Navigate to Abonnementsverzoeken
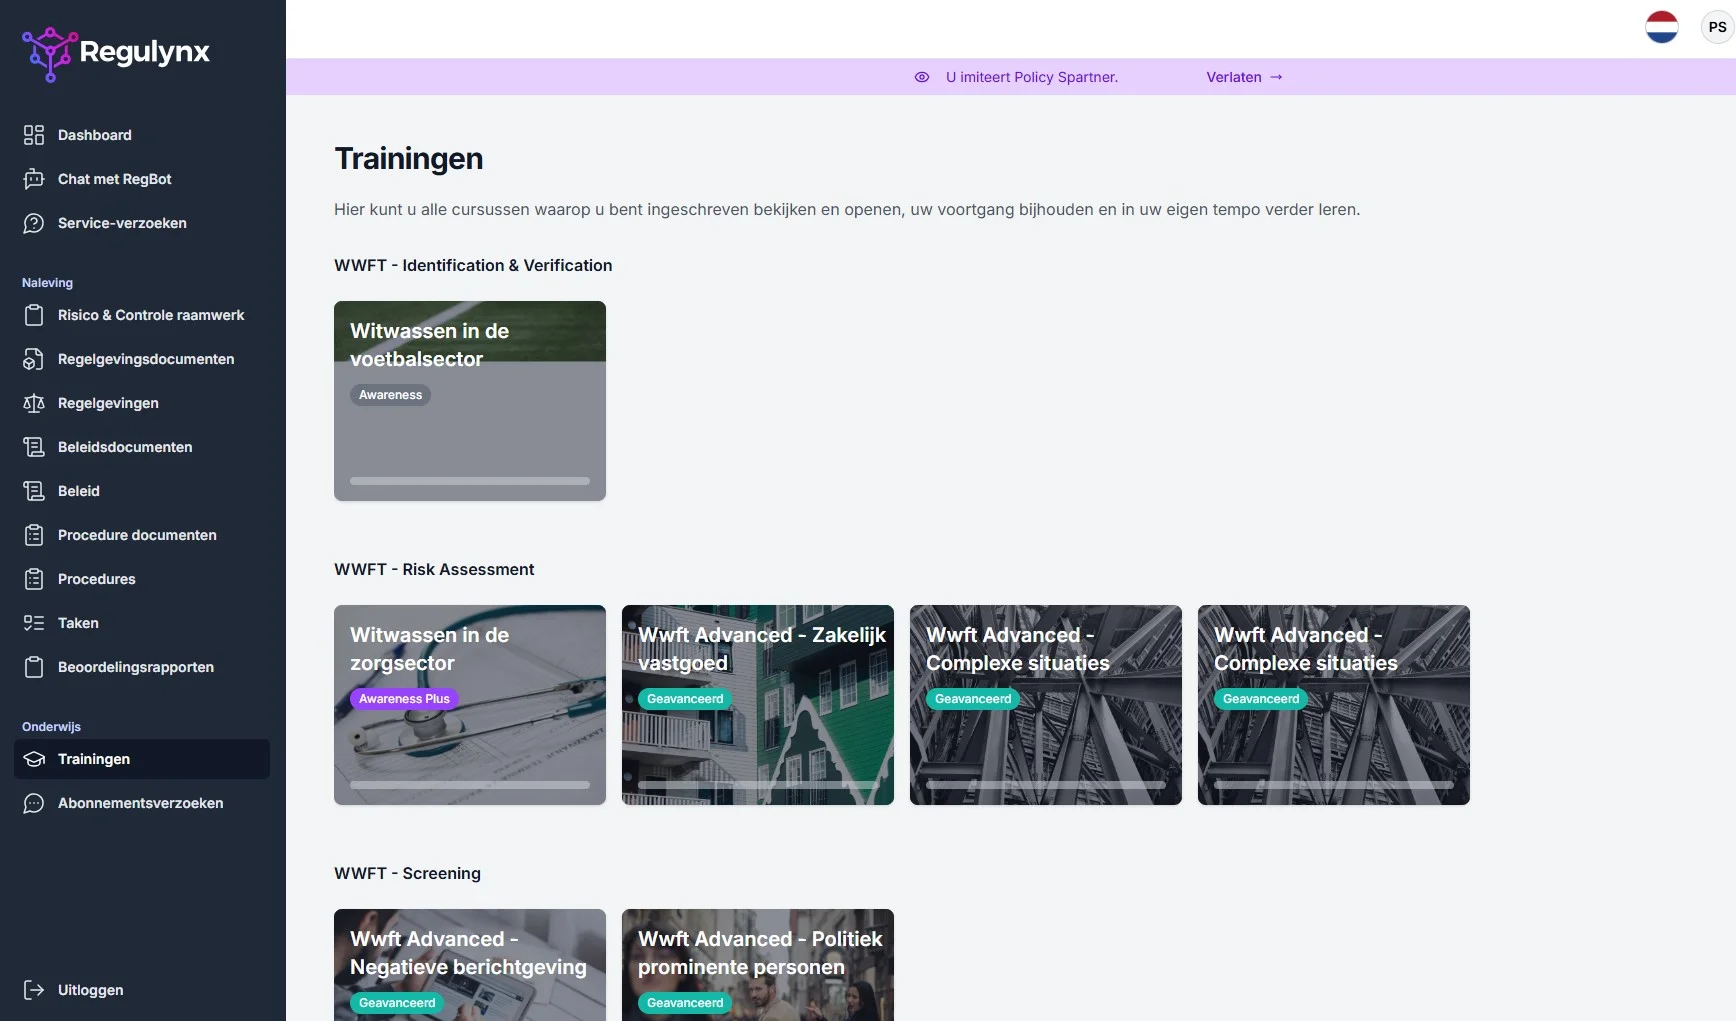This screenshot has width=1736, height=1021. pos(140,803)
